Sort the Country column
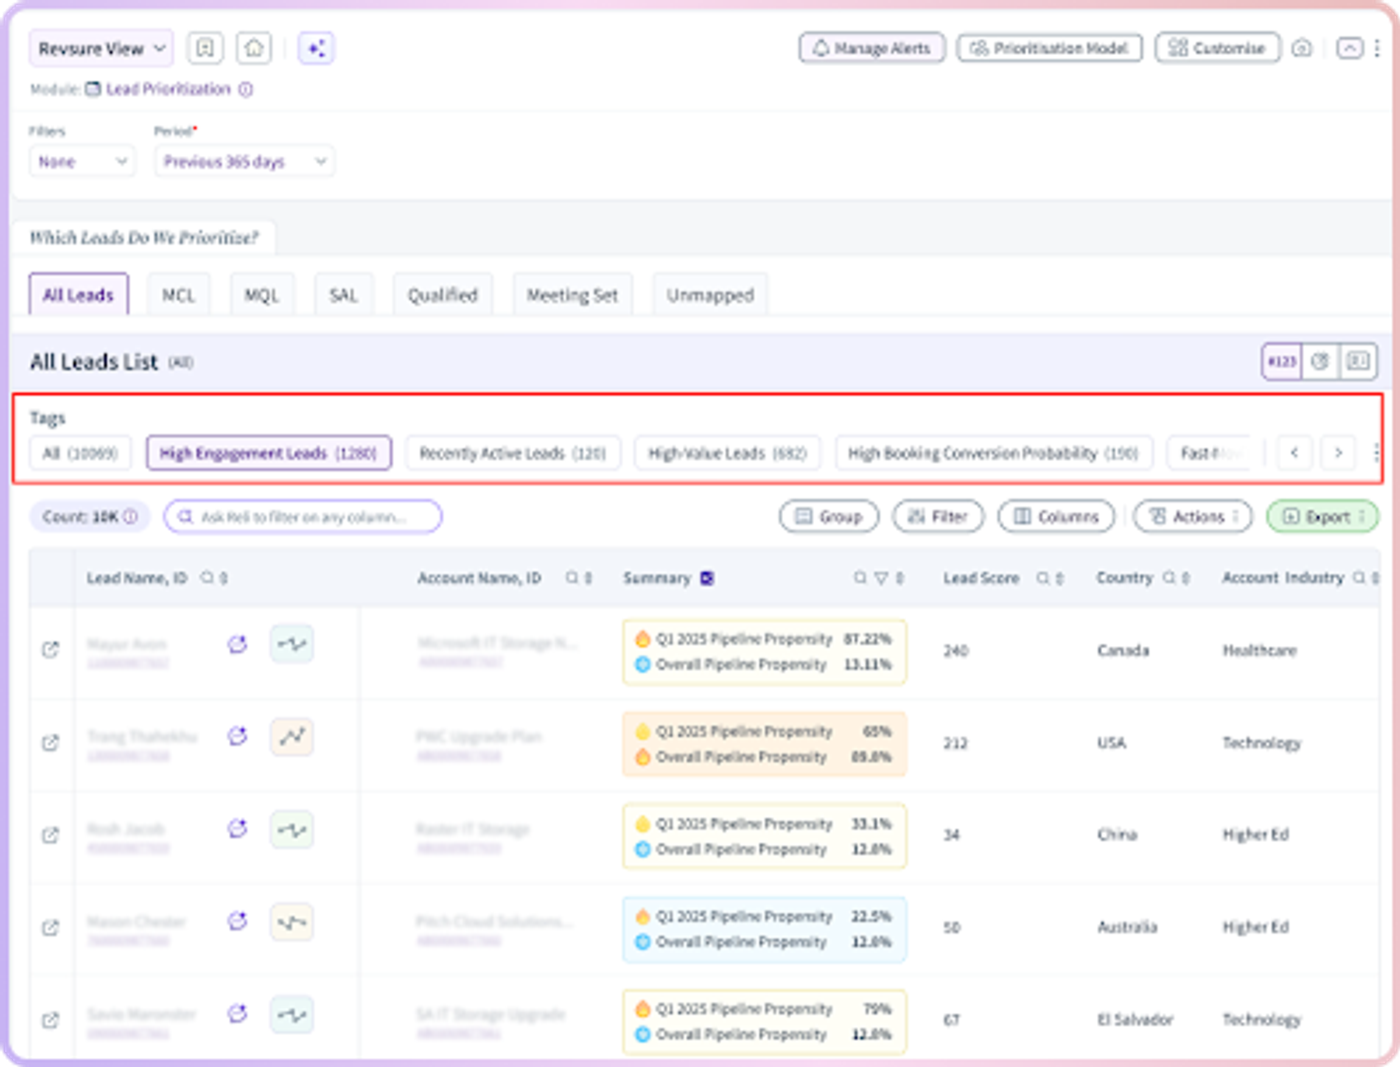Image resolution: width=1400 pixels, height=1067 pixels. [1186, 578]
